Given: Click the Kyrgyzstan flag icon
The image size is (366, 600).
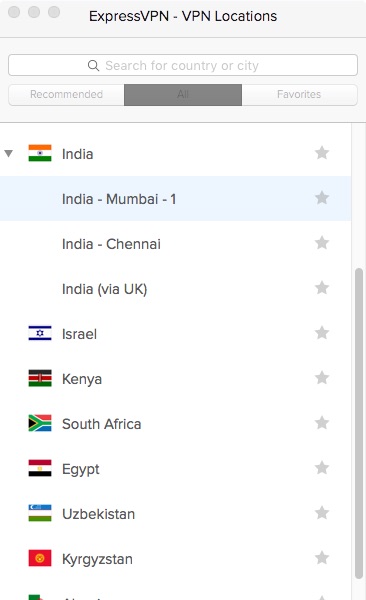Looking at the screenshot, I should 40,558.
